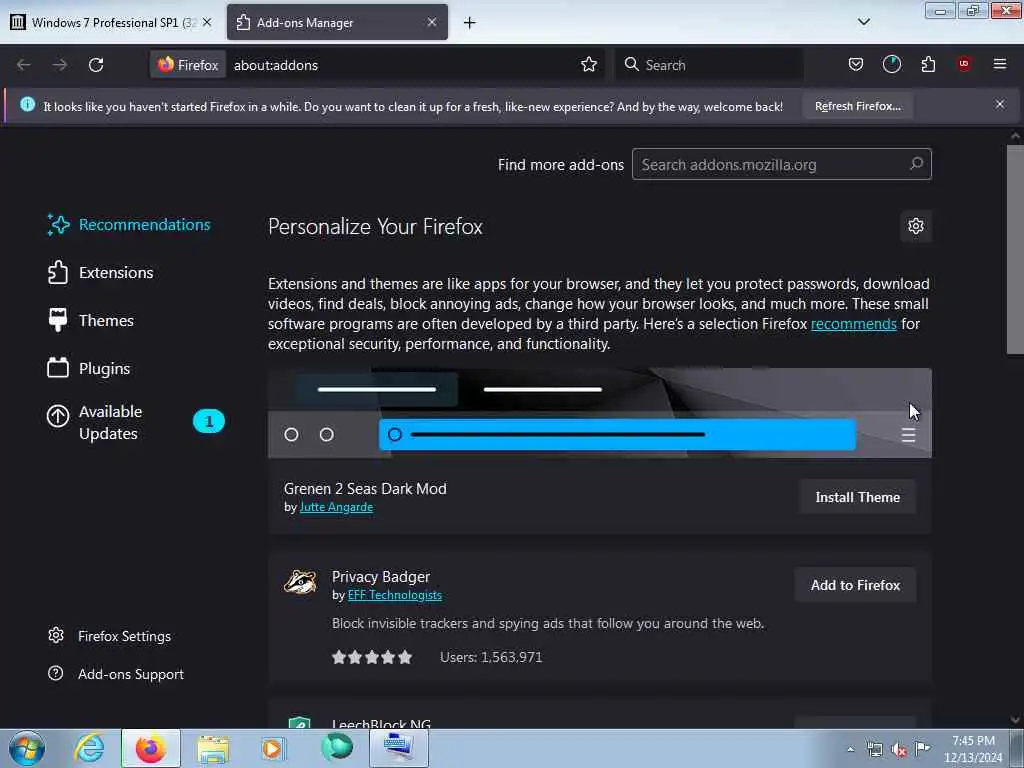
Task: Click the Grenen 2 Seas Dark Mod title
Action: 365,488
